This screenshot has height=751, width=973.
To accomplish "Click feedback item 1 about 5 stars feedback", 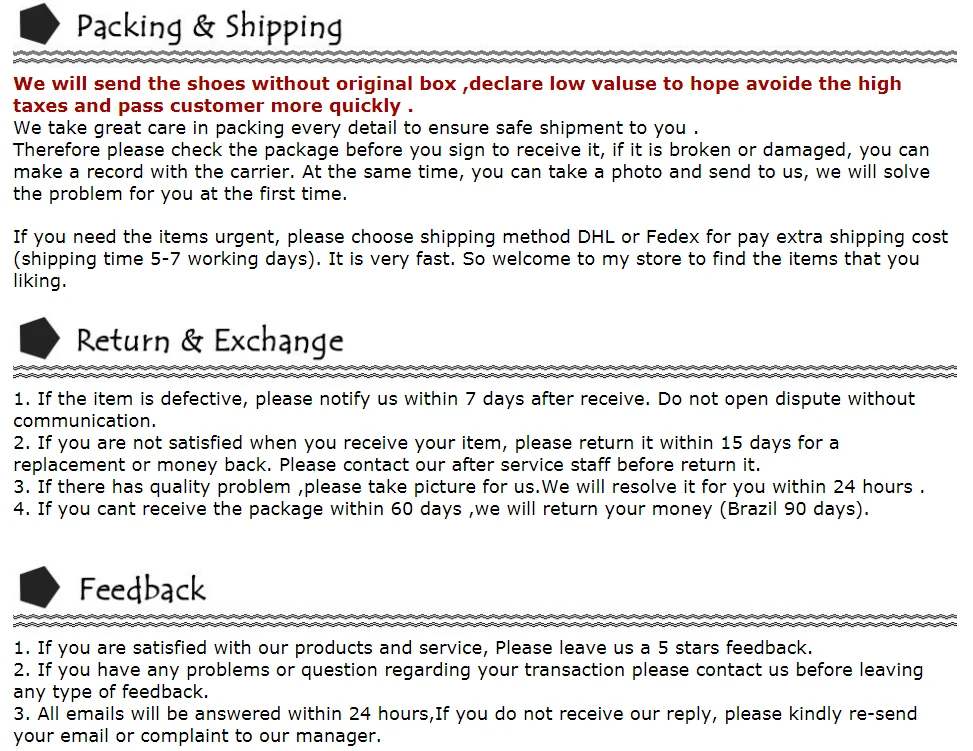I will [x=413, y=647].
